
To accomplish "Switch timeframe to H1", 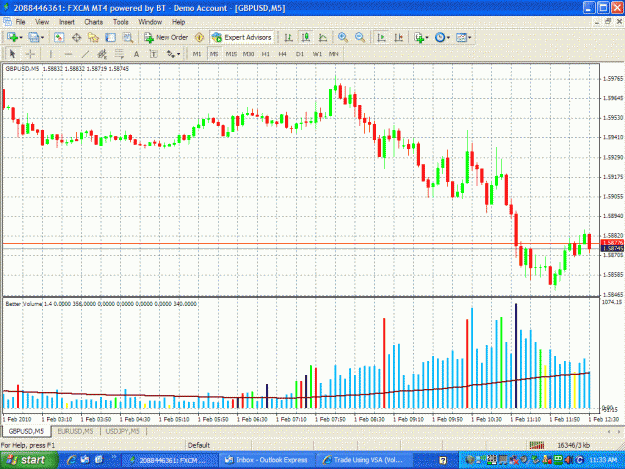I will (x=265, y=54).
